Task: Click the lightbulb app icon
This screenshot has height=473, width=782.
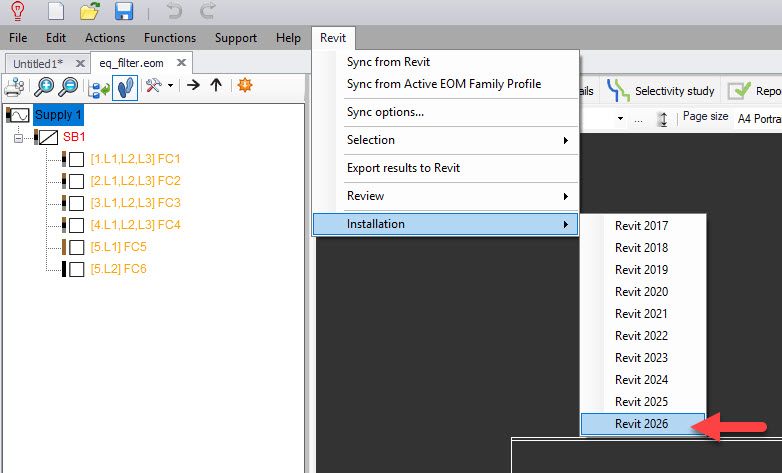Action: (17, 10)
